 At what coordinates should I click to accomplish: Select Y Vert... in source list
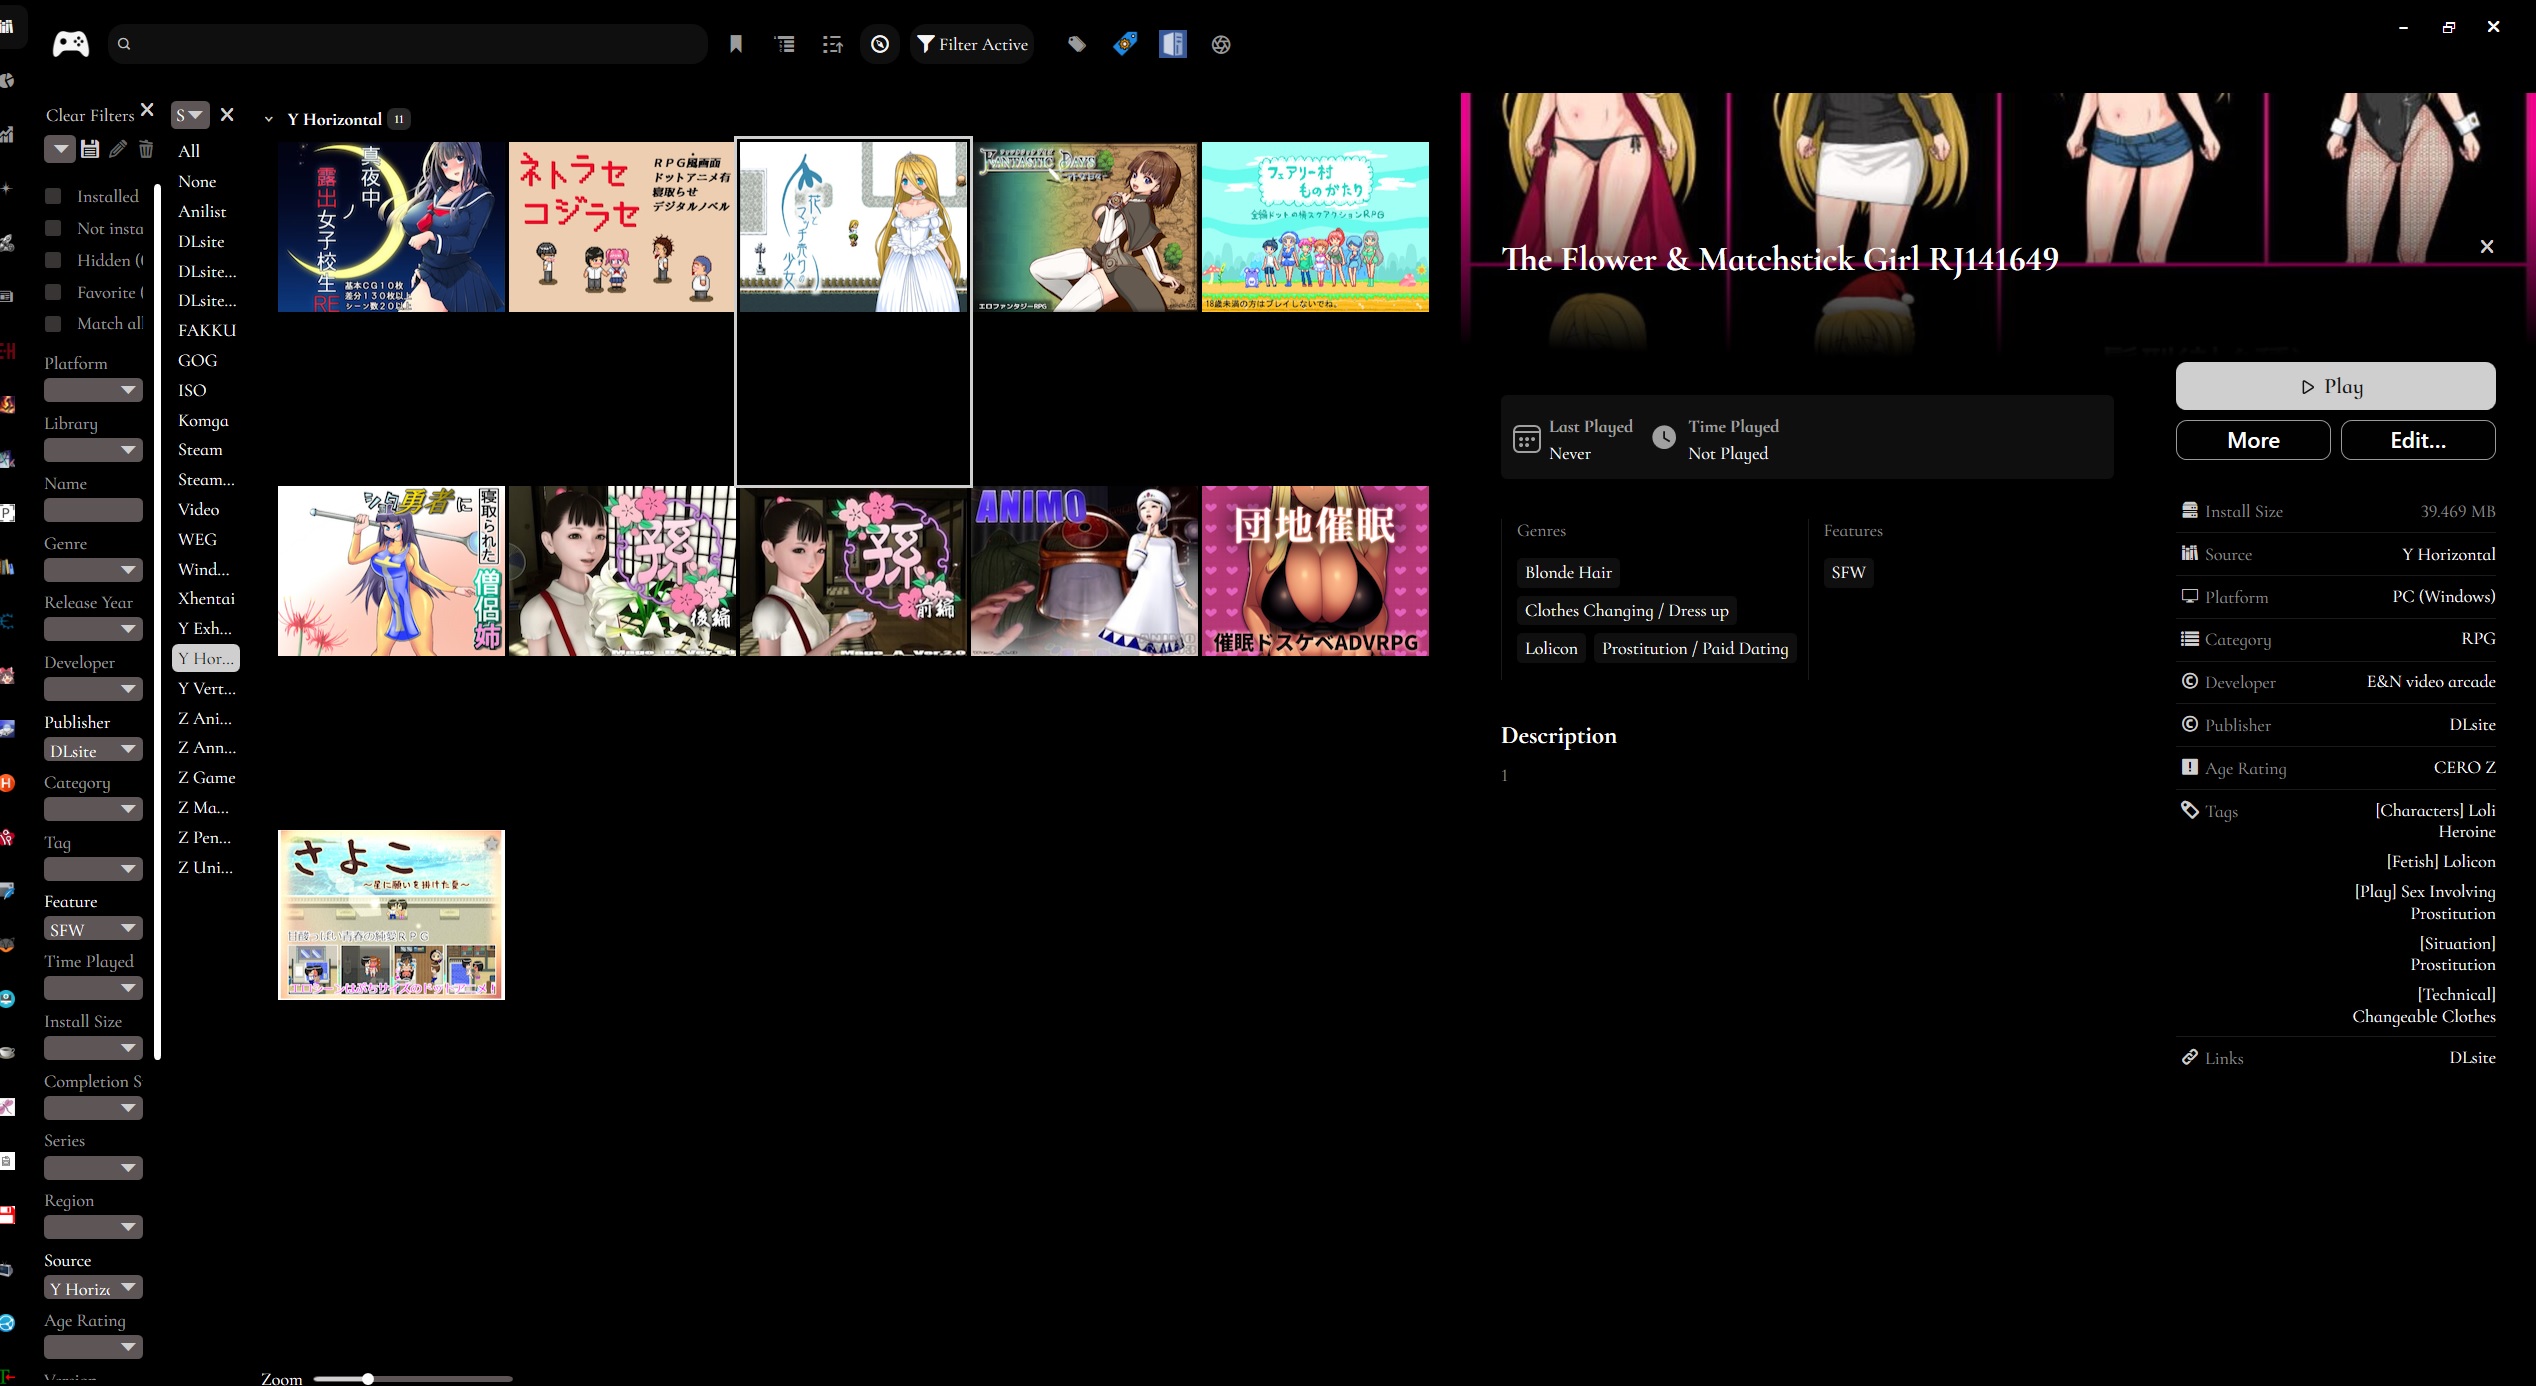[x=206, y=688]
